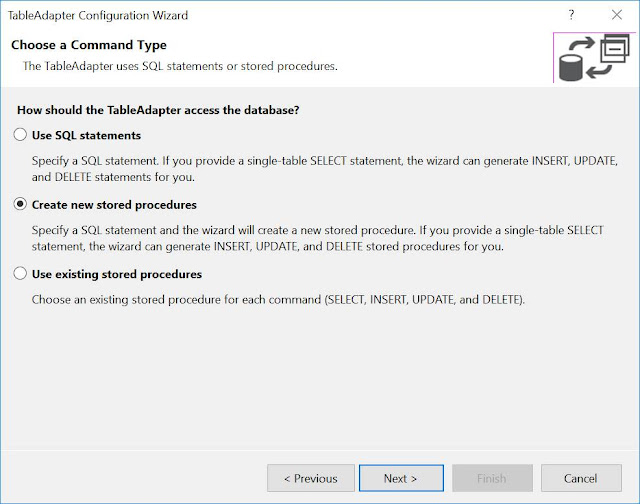Select Create new stored procedures radio button
This screenshot has height=504, width=640.
21,205
